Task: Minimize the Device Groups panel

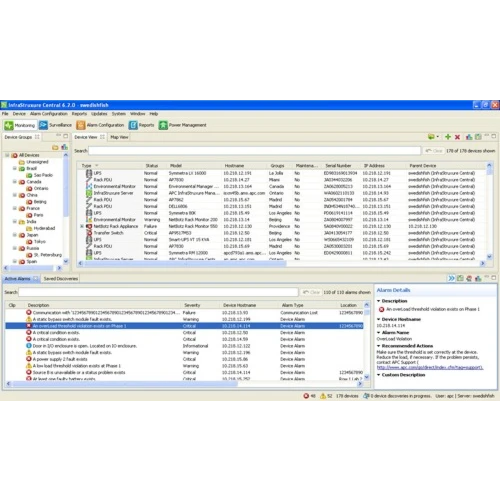Action: tap(58, 135)
